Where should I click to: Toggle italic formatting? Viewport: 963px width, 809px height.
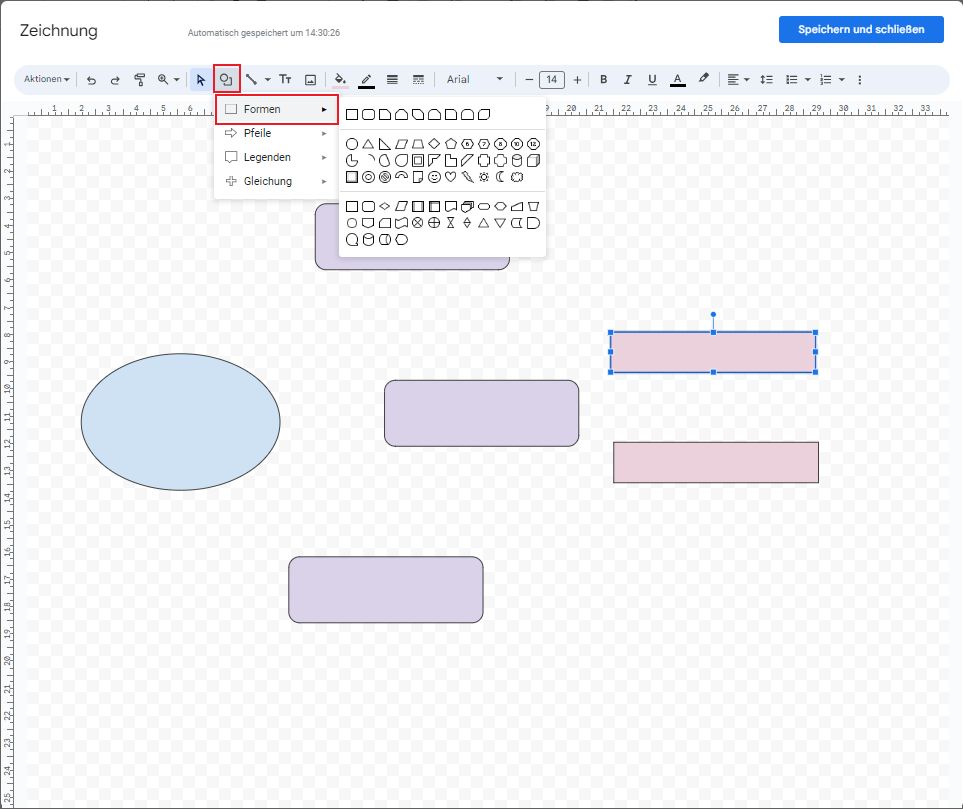pos(628,80)
